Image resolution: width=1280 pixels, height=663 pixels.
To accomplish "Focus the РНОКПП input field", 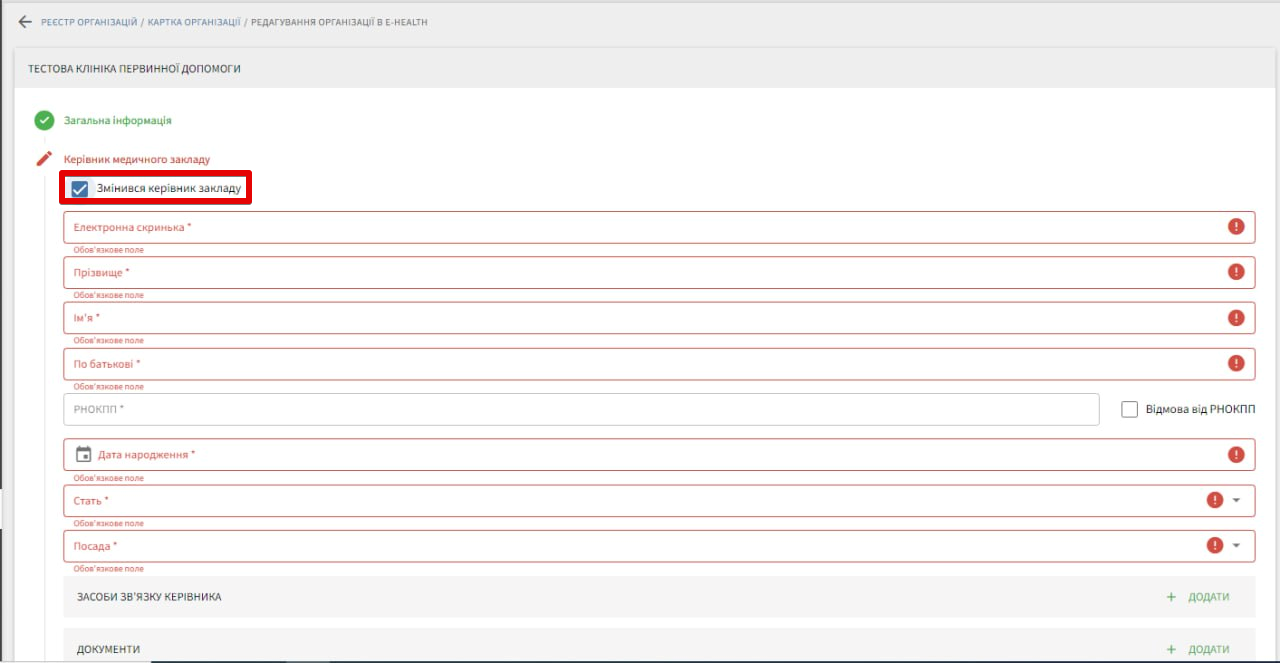I will tap(580, 409).
